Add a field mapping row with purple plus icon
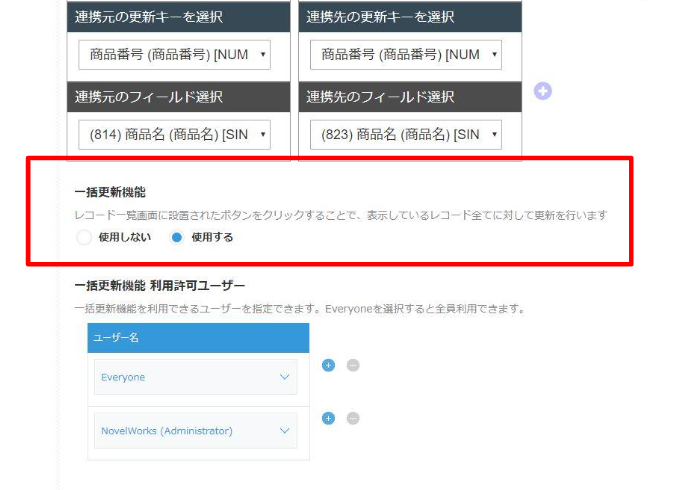Image resolution: width=690 pixels, height=490 pixels. pyautogui.click(x=543, y=91)
